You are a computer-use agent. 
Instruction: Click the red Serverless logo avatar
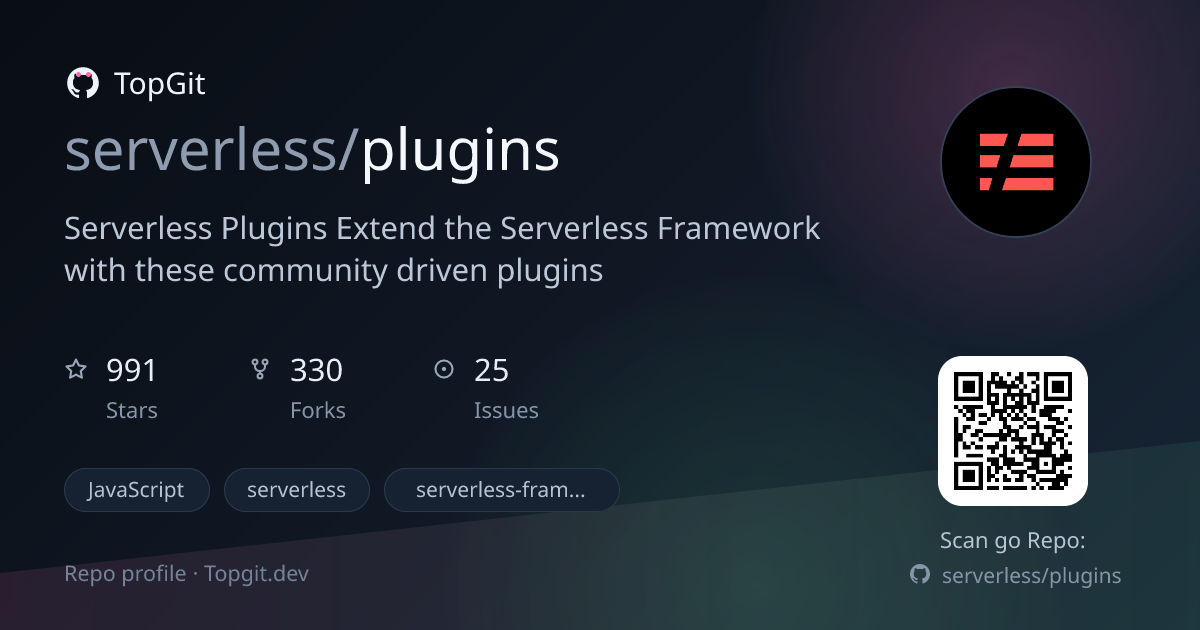(1015, 162)
